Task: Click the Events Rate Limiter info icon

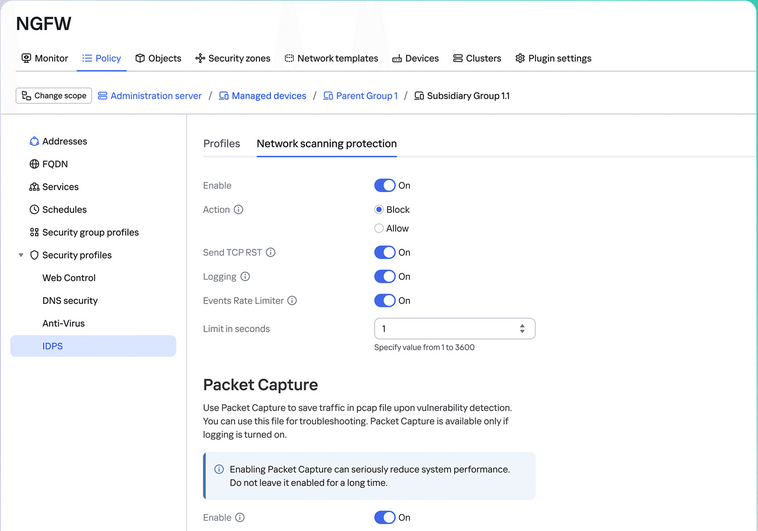Action: (292, 301)
